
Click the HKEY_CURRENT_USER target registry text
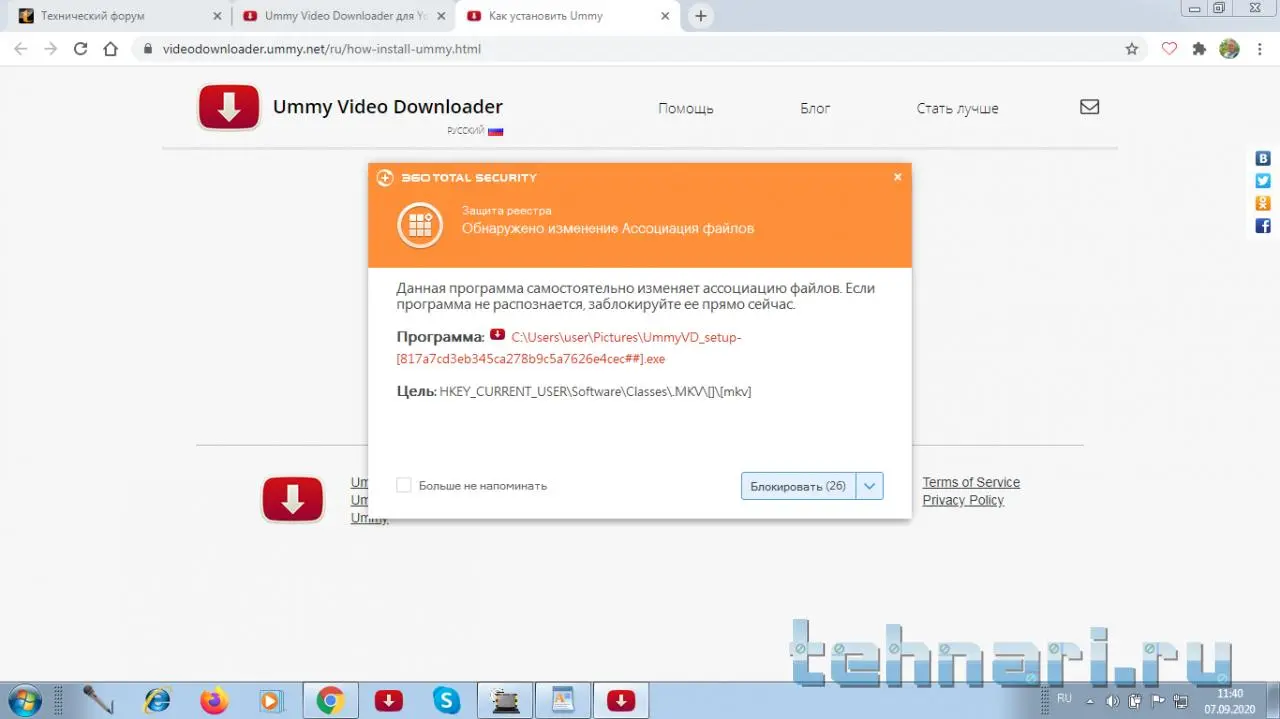coord(595,391)
